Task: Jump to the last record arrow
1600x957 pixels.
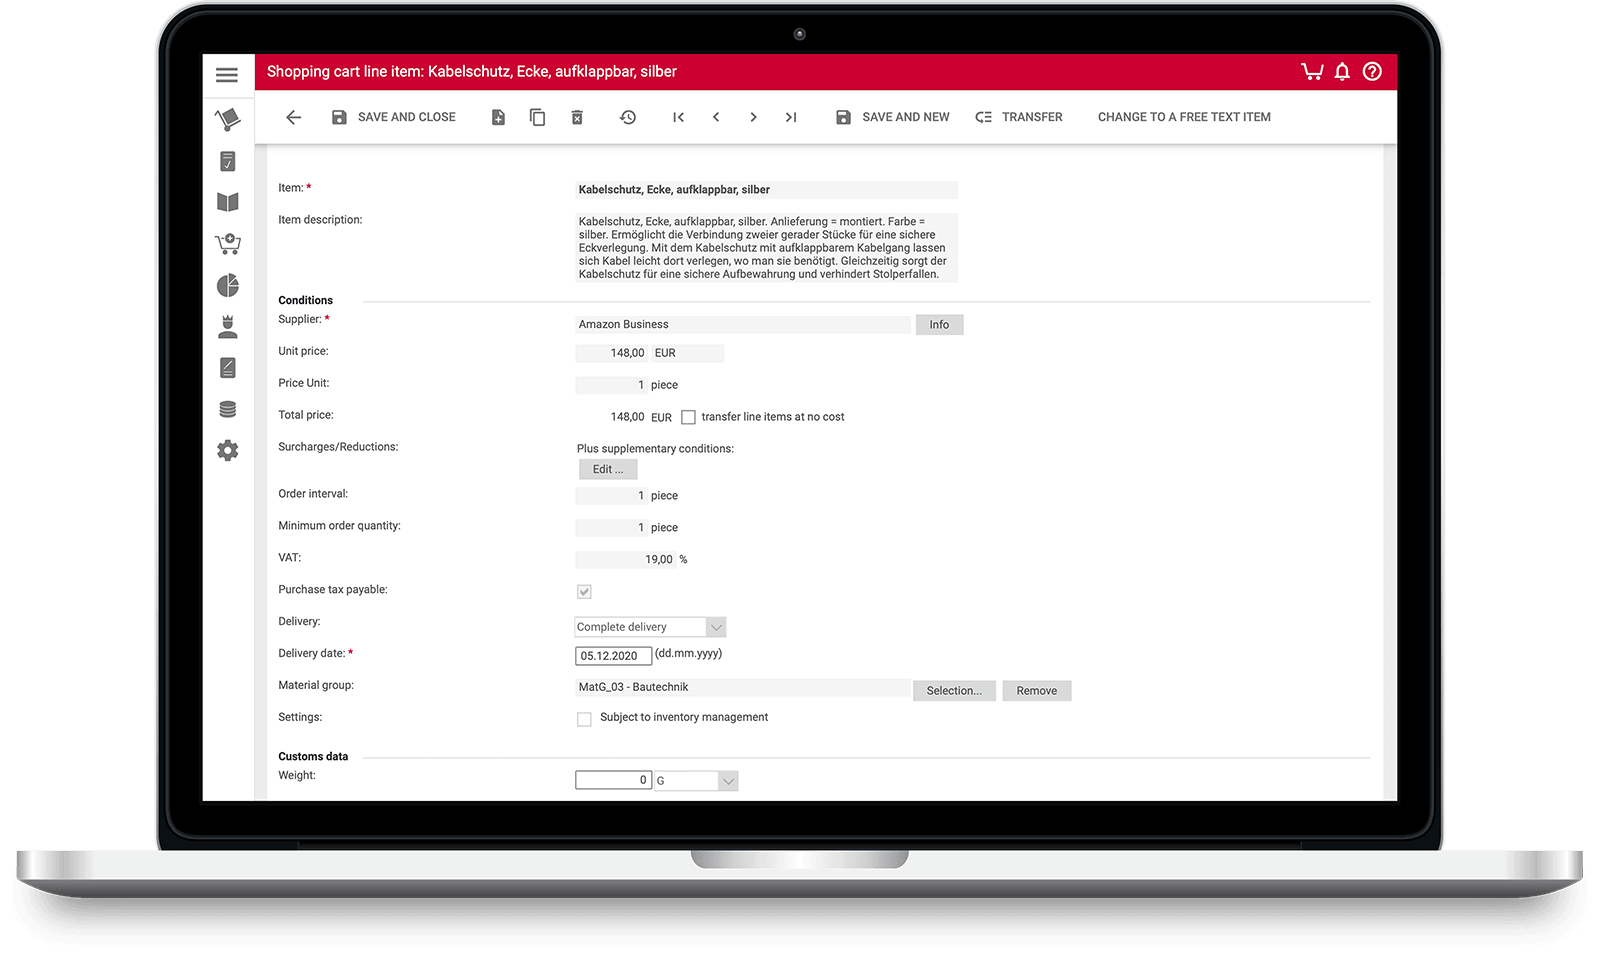Action: pos(791,117)
